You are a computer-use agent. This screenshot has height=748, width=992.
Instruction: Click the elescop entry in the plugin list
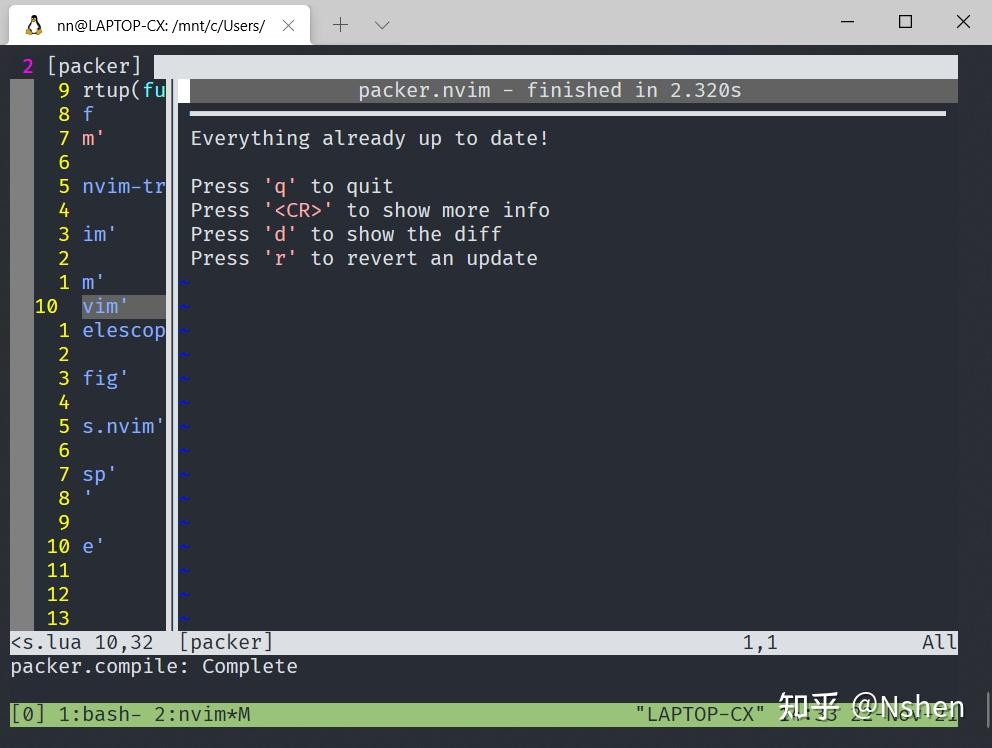click(124, 330)
